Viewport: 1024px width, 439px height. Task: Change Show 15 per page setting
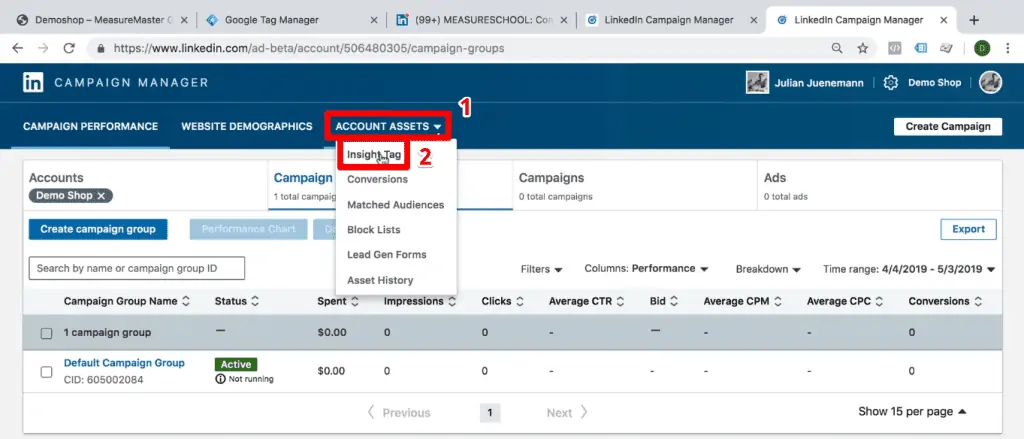912,412
